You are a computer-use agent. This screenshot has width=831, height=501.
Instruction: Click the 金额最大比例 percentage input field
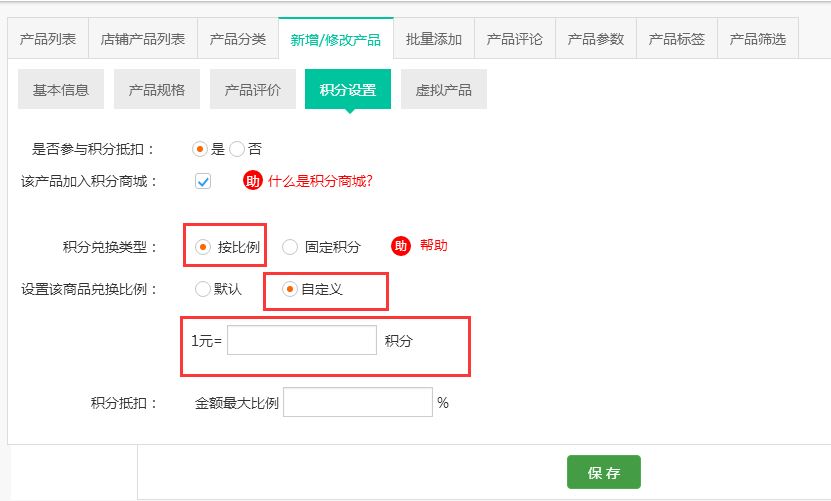tap(358, 403)
